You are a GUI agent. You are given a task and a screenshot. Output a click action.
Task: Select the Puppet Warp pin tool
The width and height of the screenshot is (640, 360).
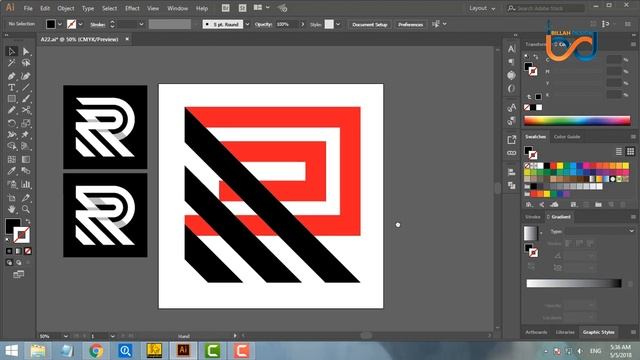pos(26,134)
